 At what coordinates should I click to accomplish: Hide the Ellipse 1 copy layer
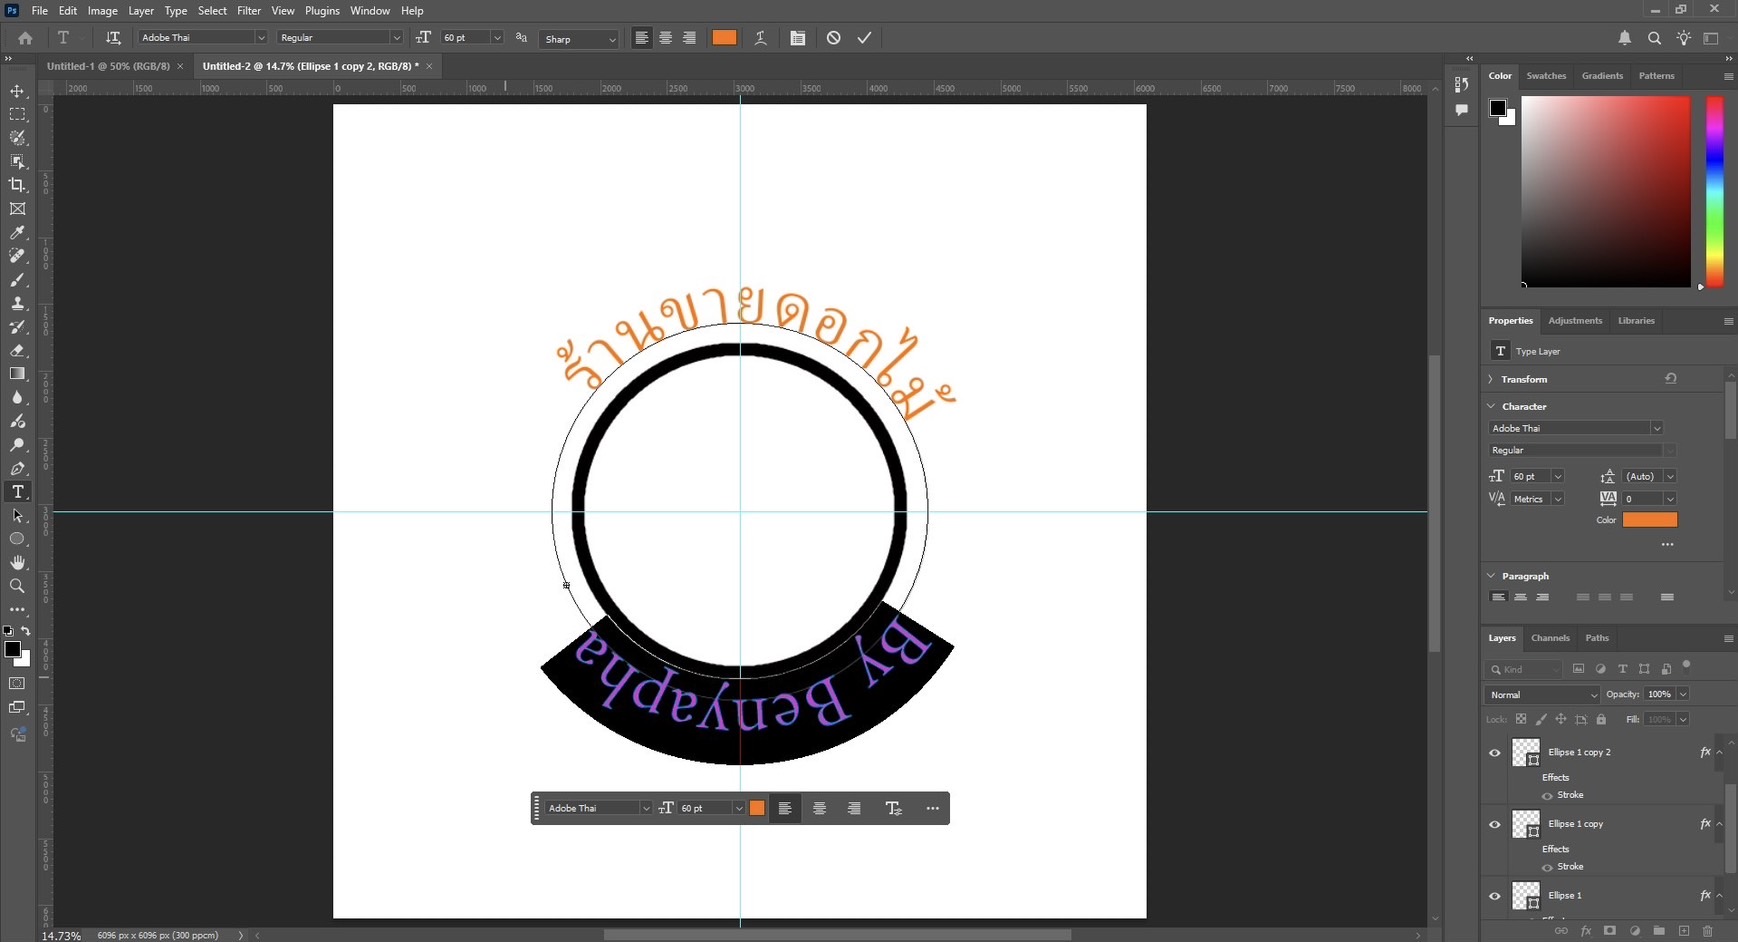pyautogui.click(x=1495, y=825)
